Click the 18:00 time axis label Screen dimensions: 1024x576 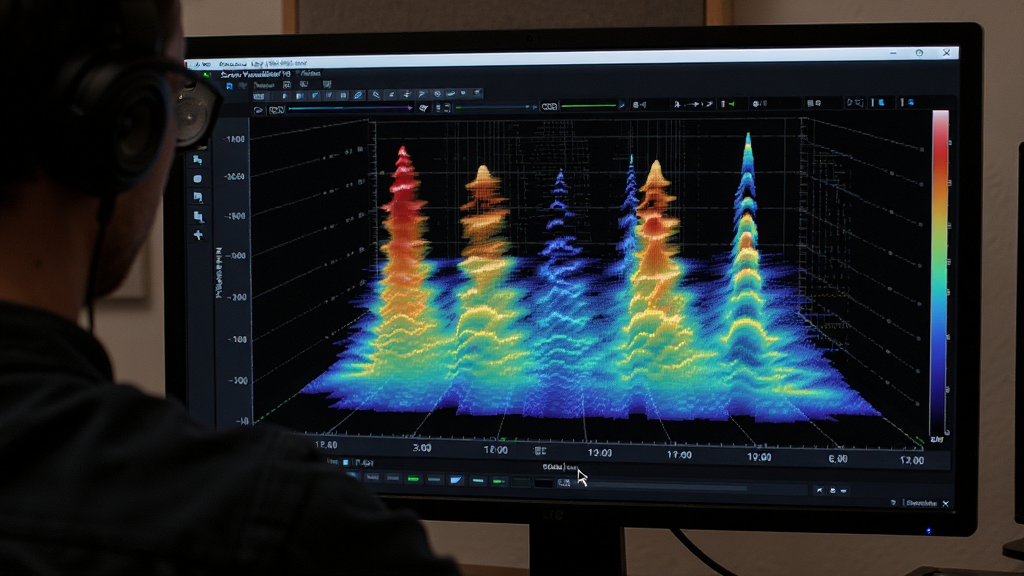(x=496, y=450)
